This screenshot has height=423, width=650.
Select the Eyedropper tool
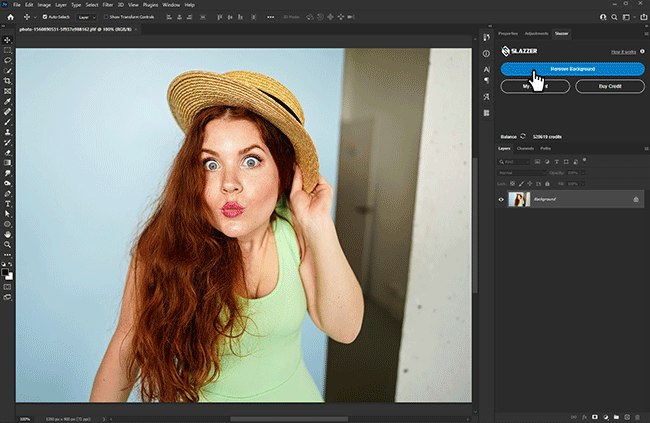7,102
